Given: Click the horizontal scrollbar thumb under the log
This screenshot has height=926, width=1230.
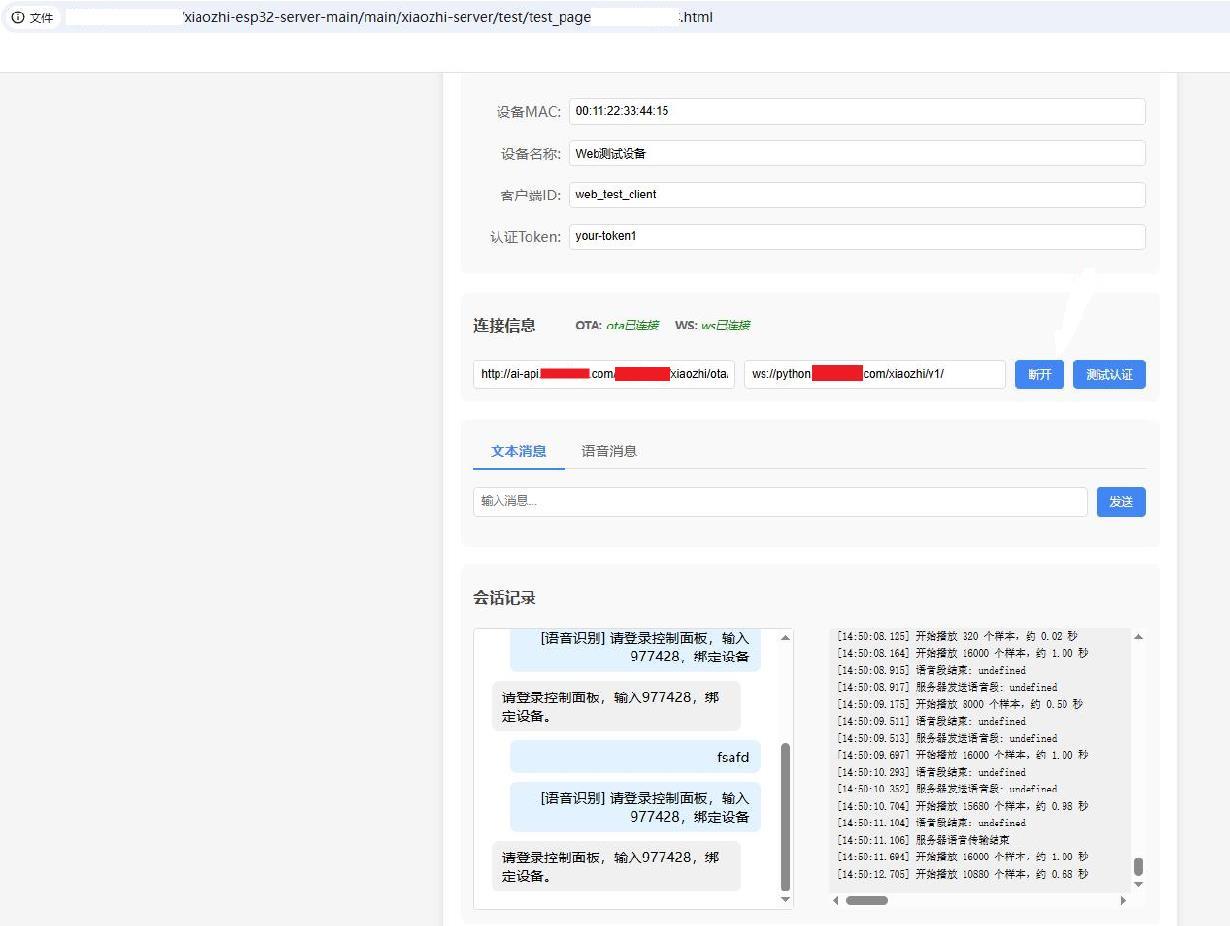Looking at the screenshot, I should pyautogui.click(x=867, y=900).
